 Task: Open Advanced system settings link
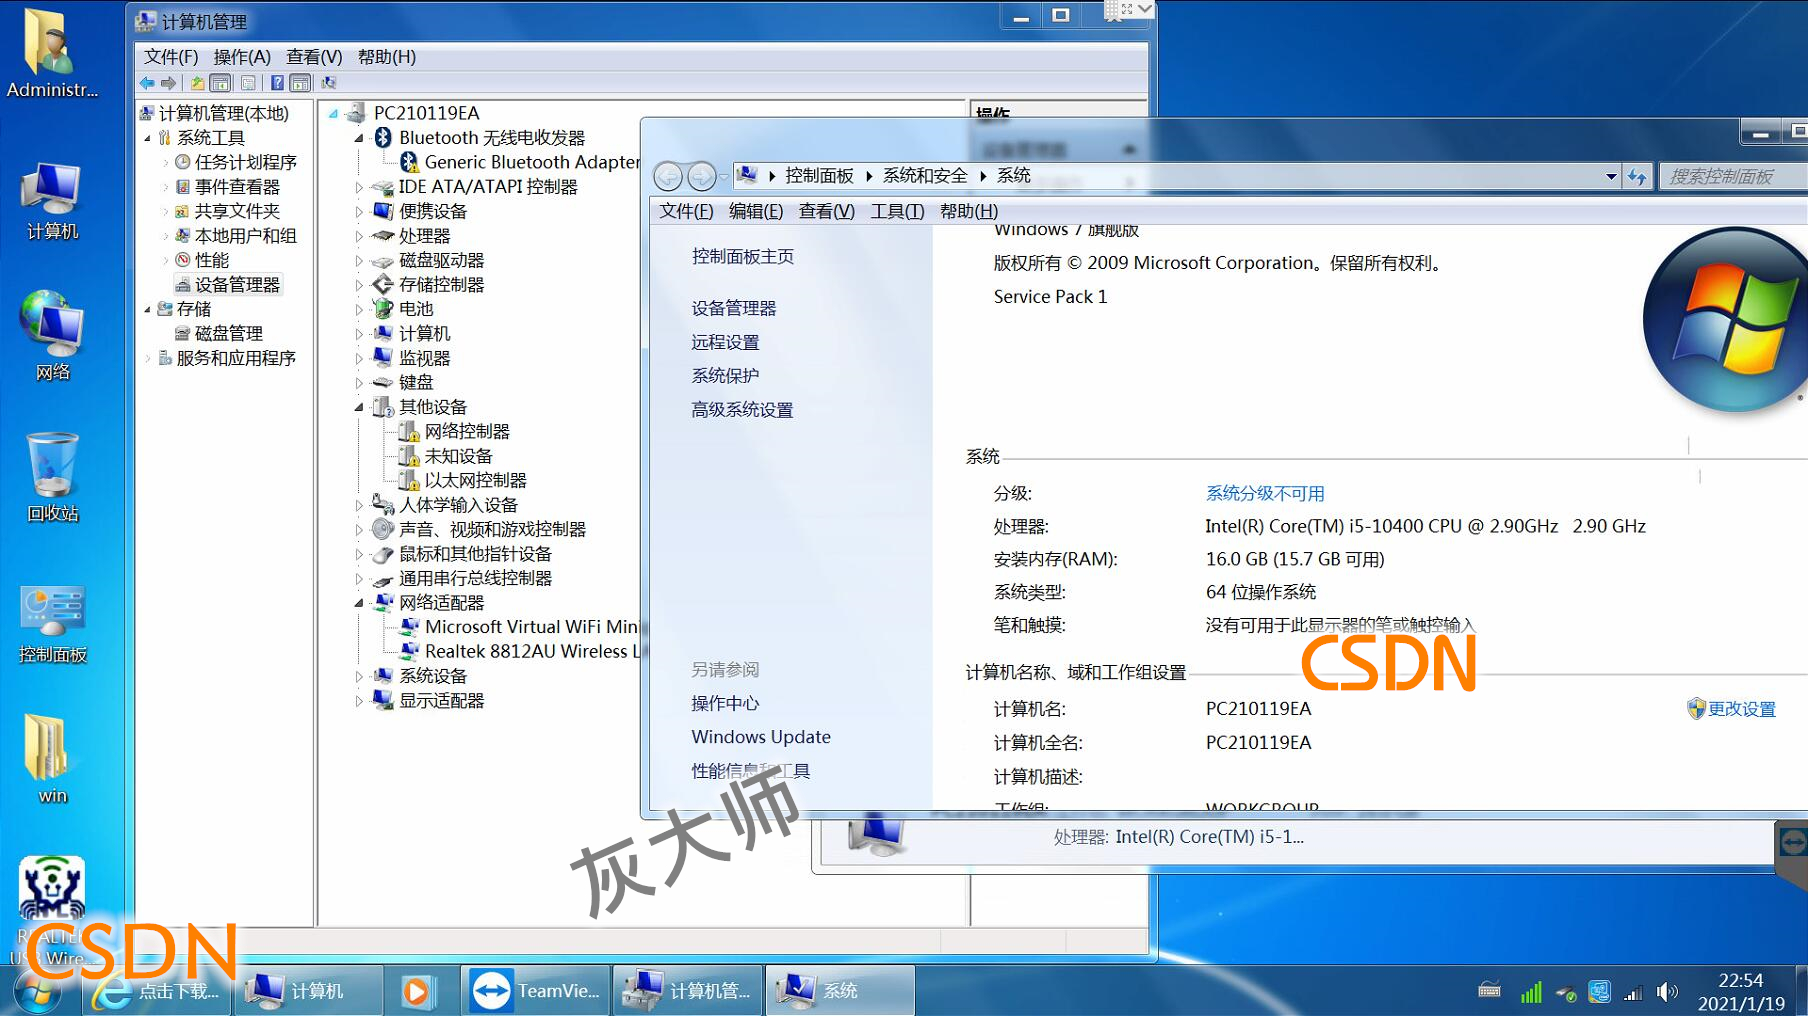click(742, 410)
